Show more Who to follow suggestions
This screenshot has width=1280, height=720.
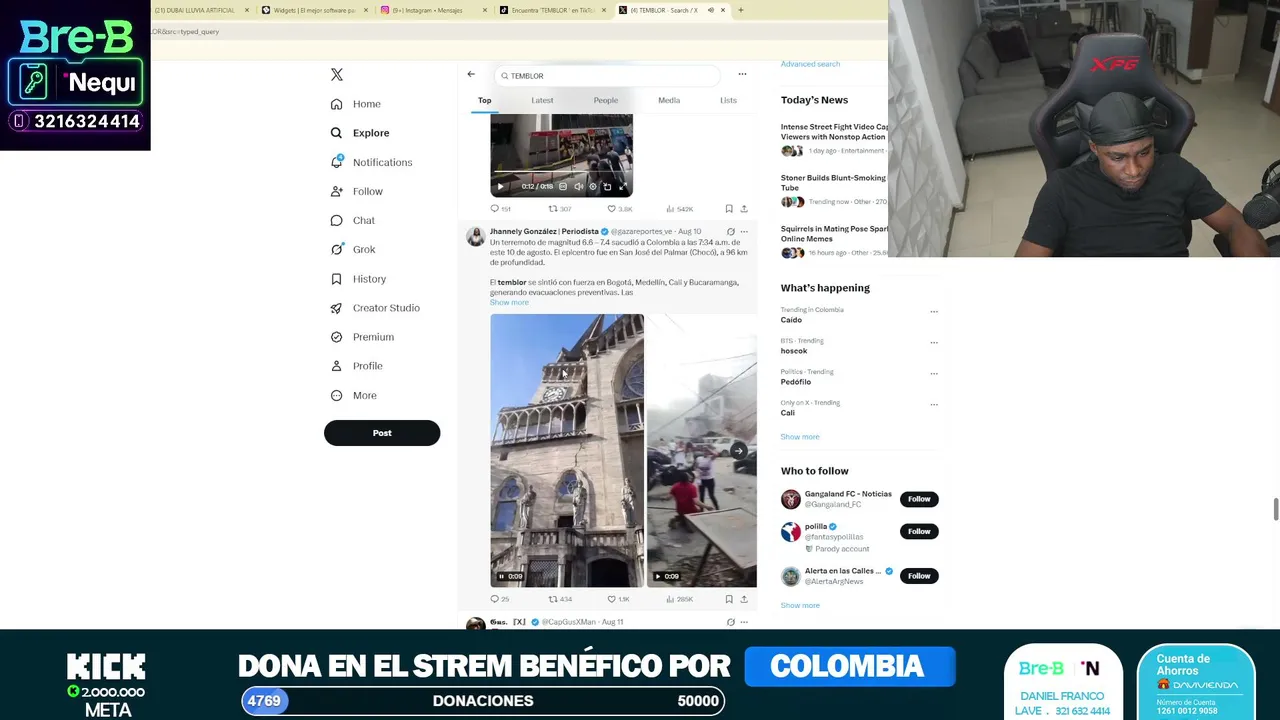(x=800, y=605)
